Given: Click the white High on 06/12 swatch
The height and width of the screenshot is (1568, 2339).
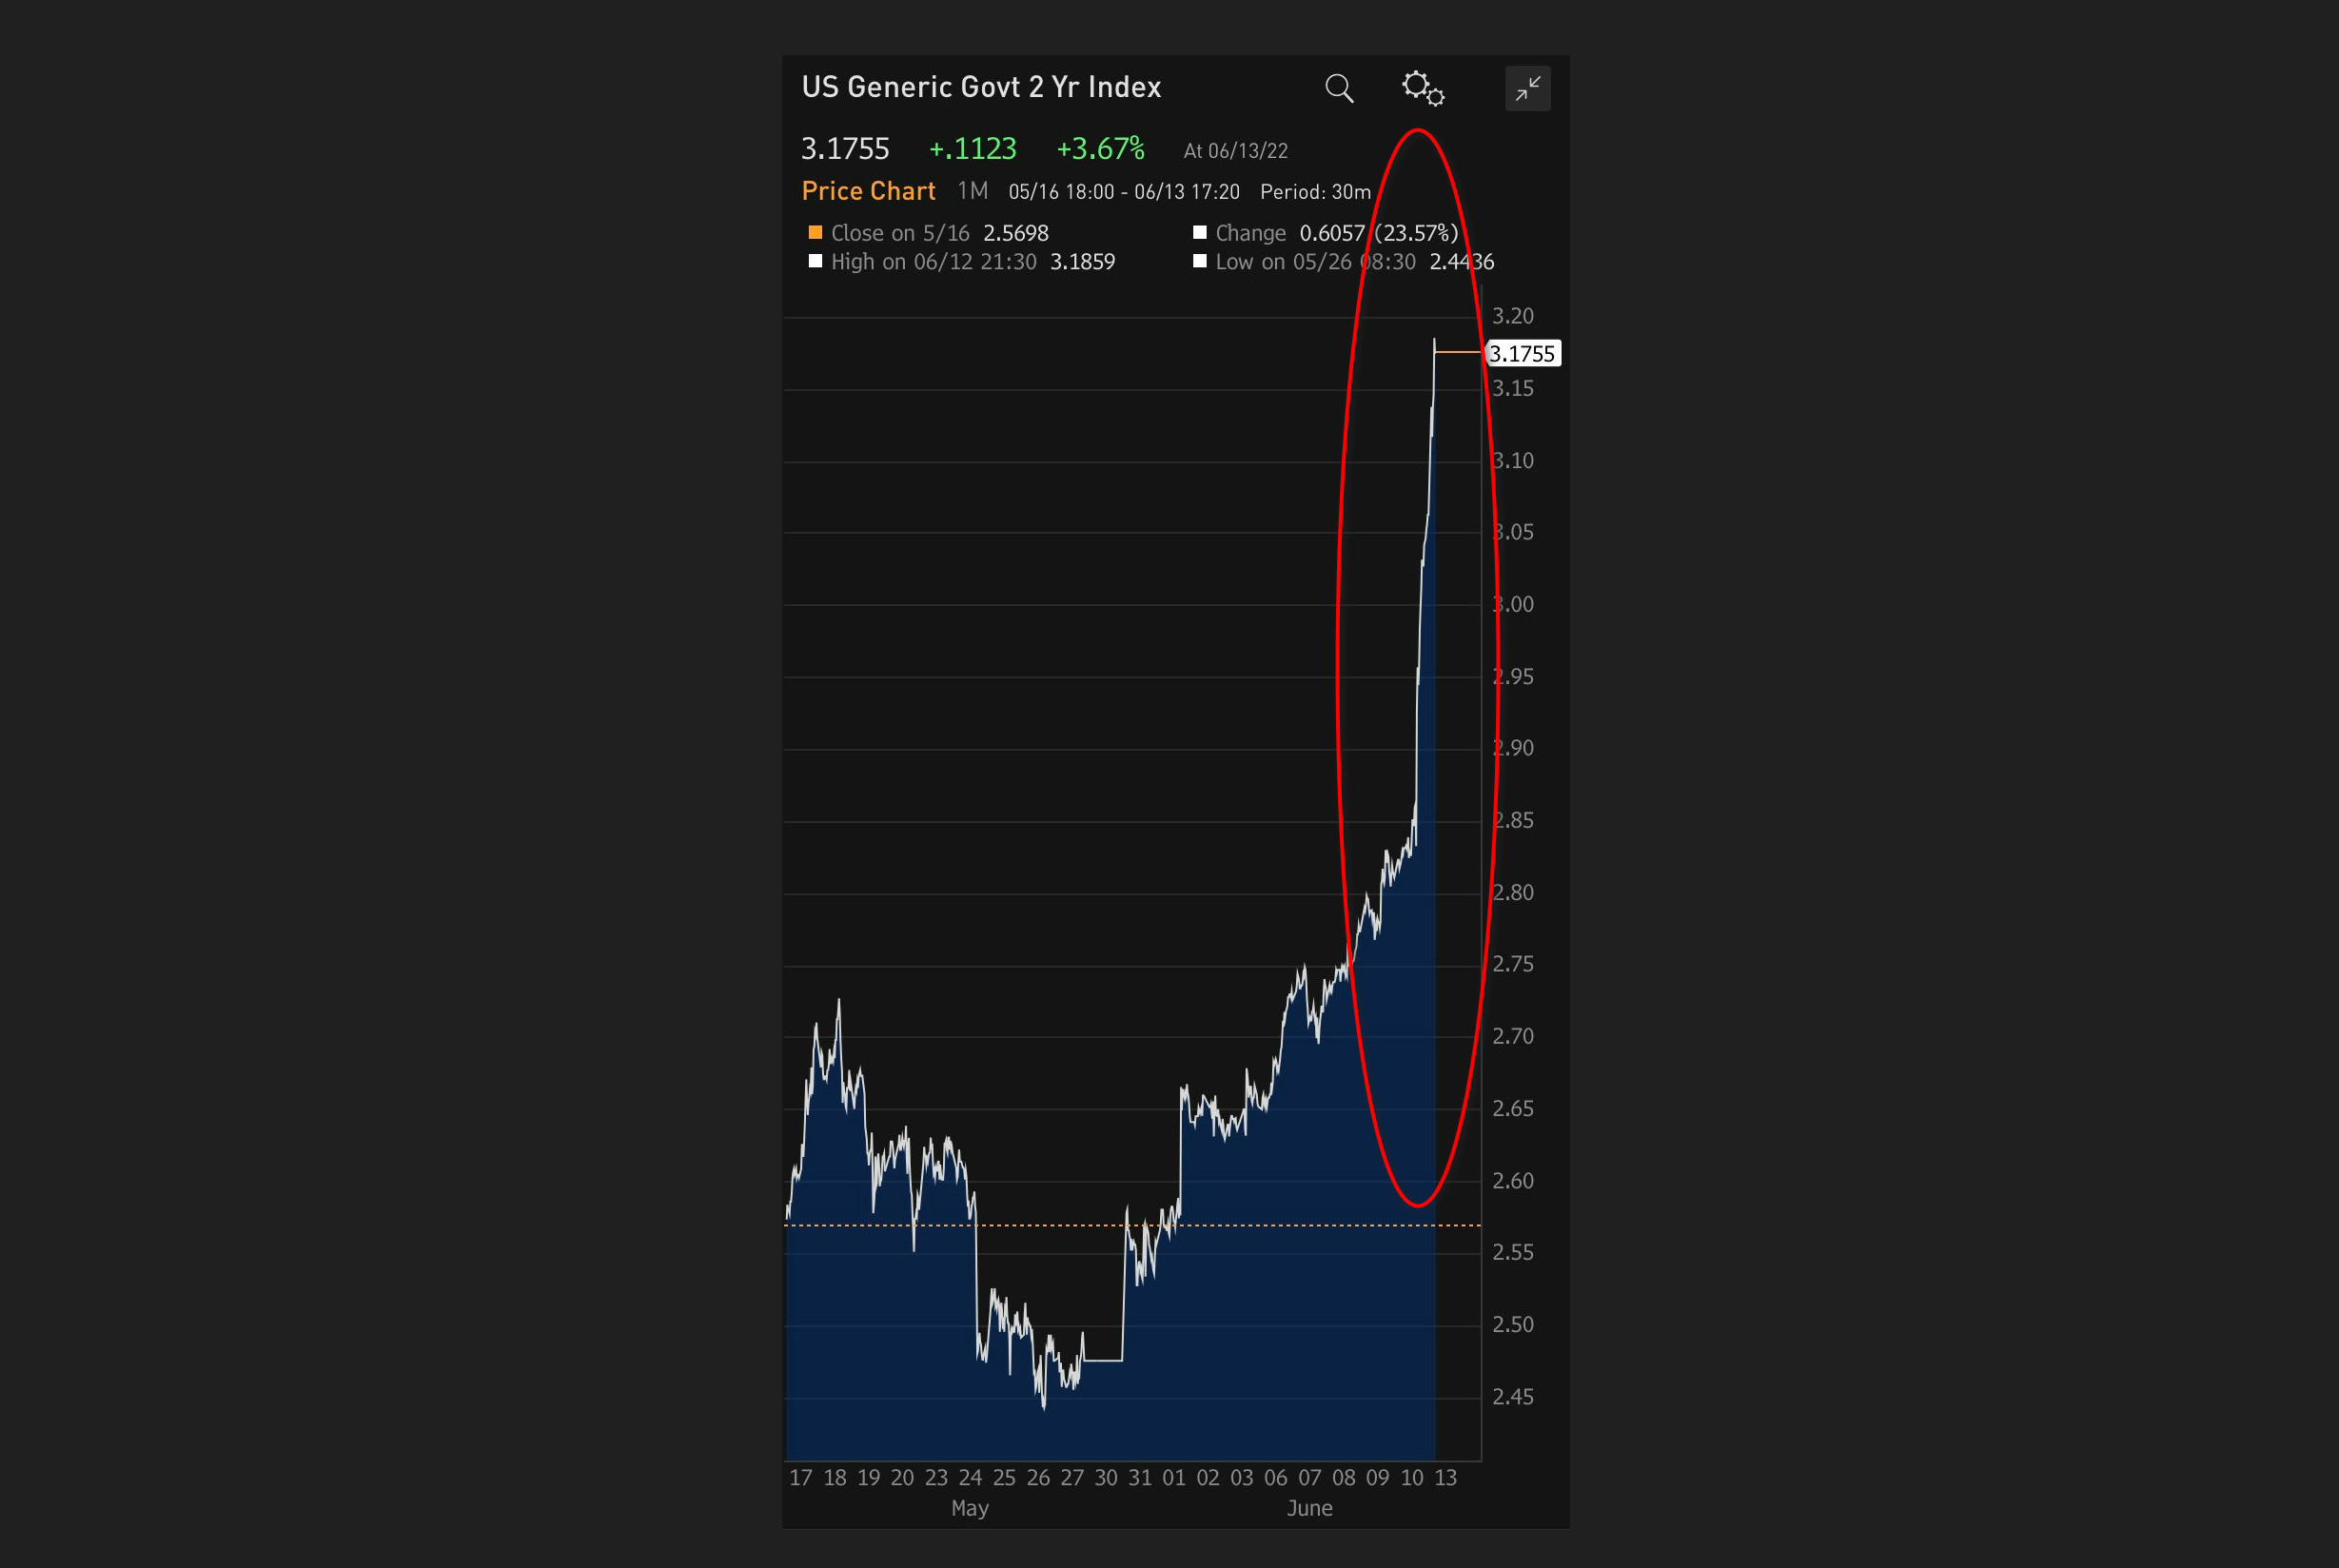Looking at the screenshot, I should click(815, 261).
